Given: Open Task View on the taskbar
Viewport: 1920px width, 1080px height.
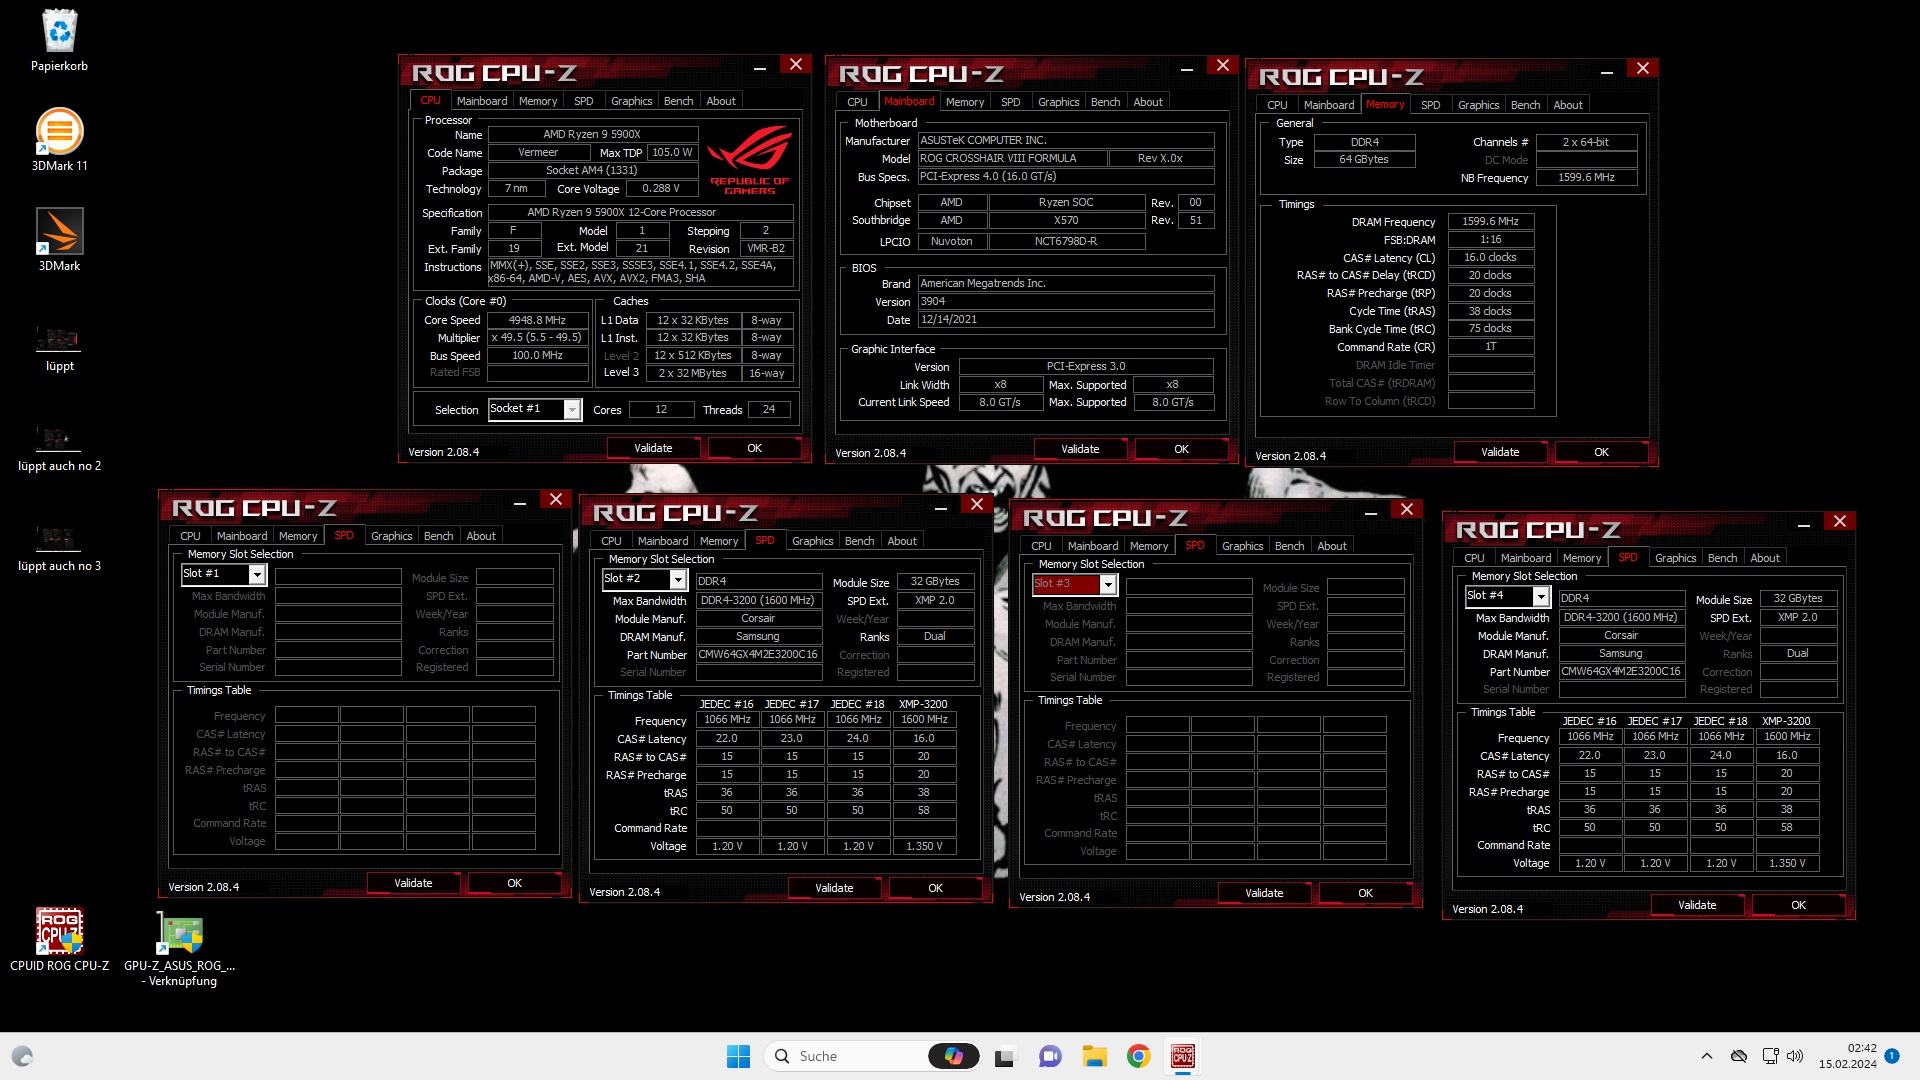Looking at the screenshot, I should click(x=1005, y=1056).
